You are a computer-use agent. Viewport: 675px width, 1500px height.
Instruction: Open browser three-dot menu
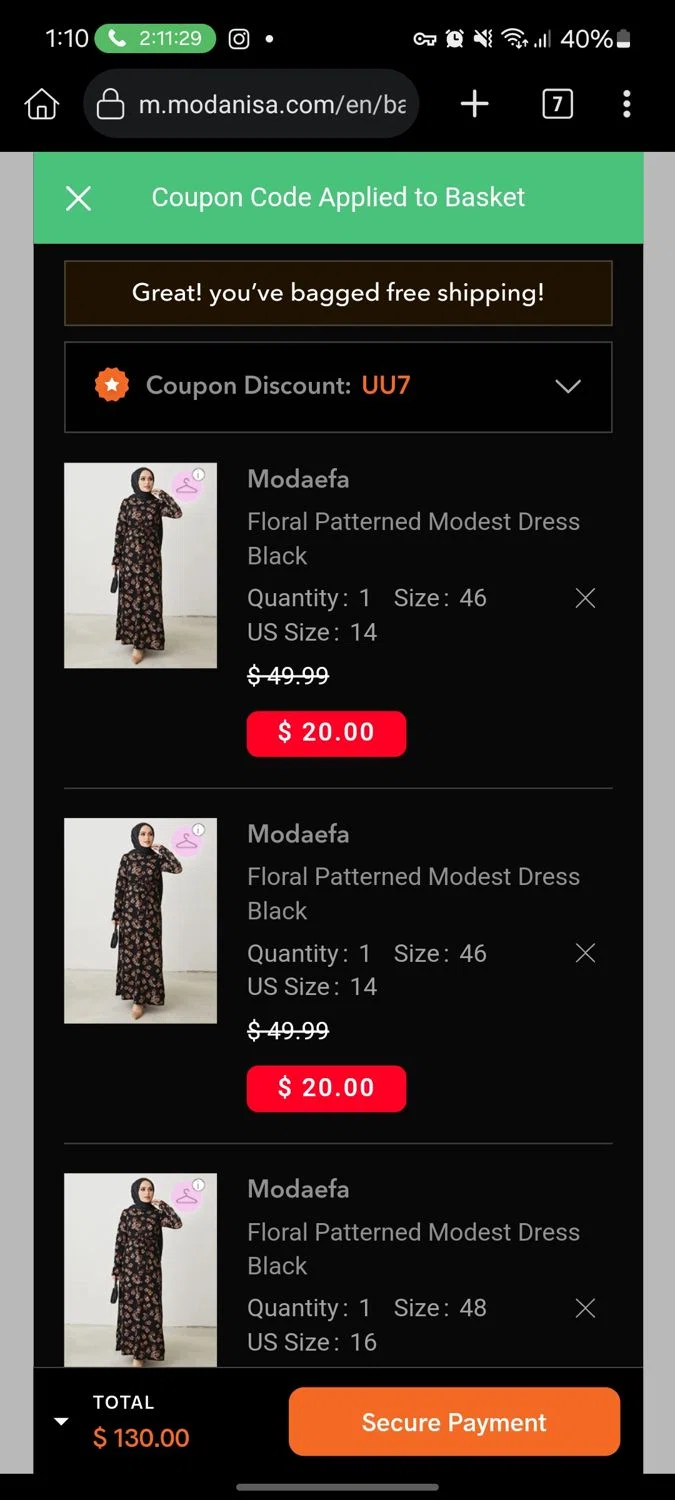pos(627,104)
